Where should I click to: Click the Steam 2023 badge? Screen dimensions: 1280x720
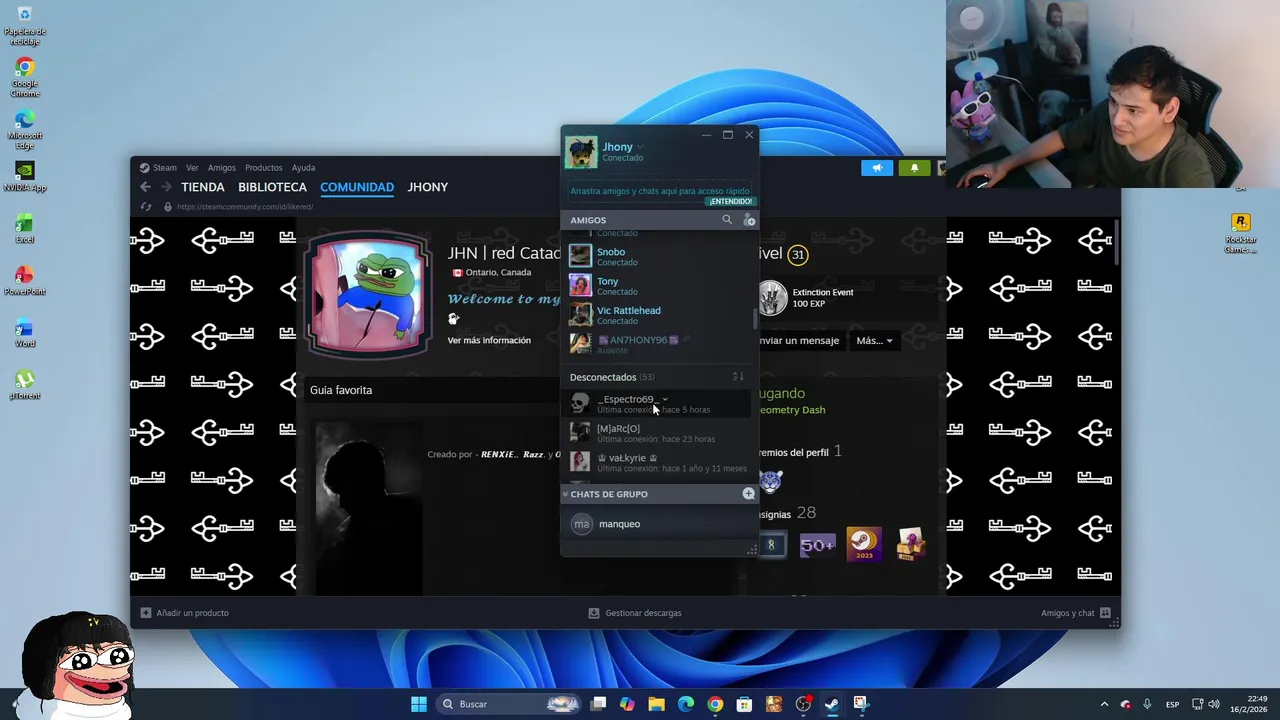pyautogui.click(x=864, y=544)
